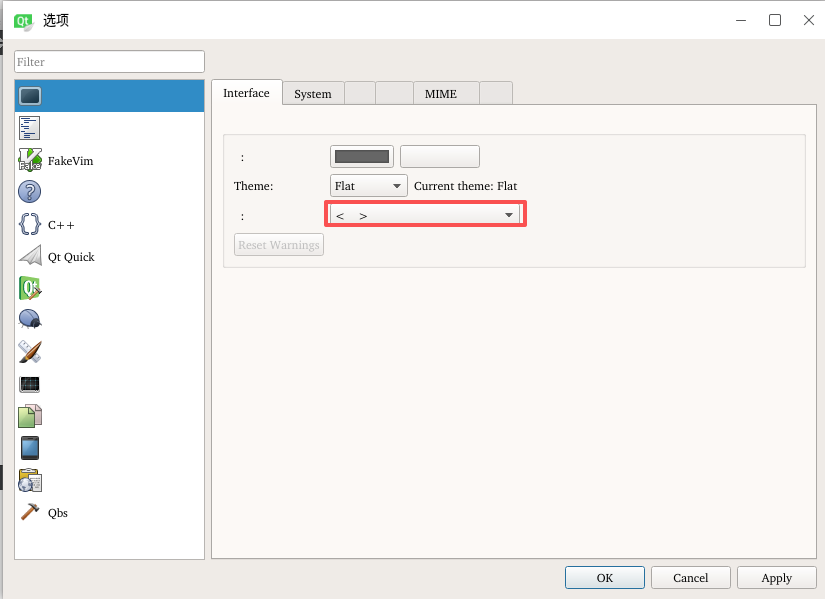Click the Apply button
Viewport: 825px width, 599px height.
[x=777, y=577]
